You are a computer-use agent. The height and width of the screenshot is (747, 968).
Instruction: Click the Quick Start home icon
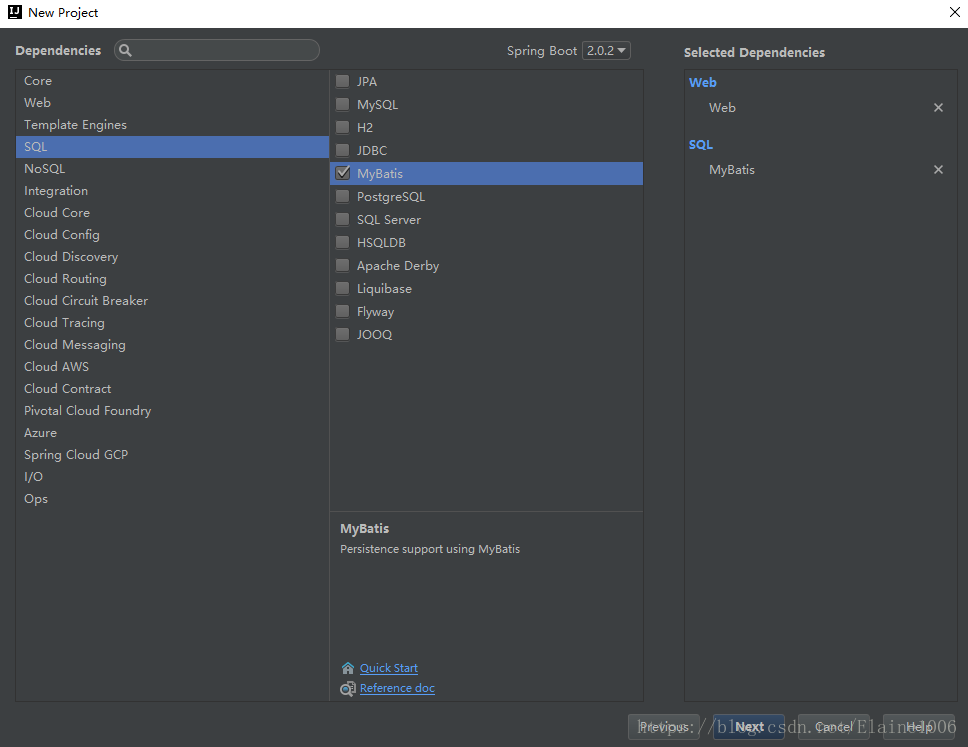point(348,668)
